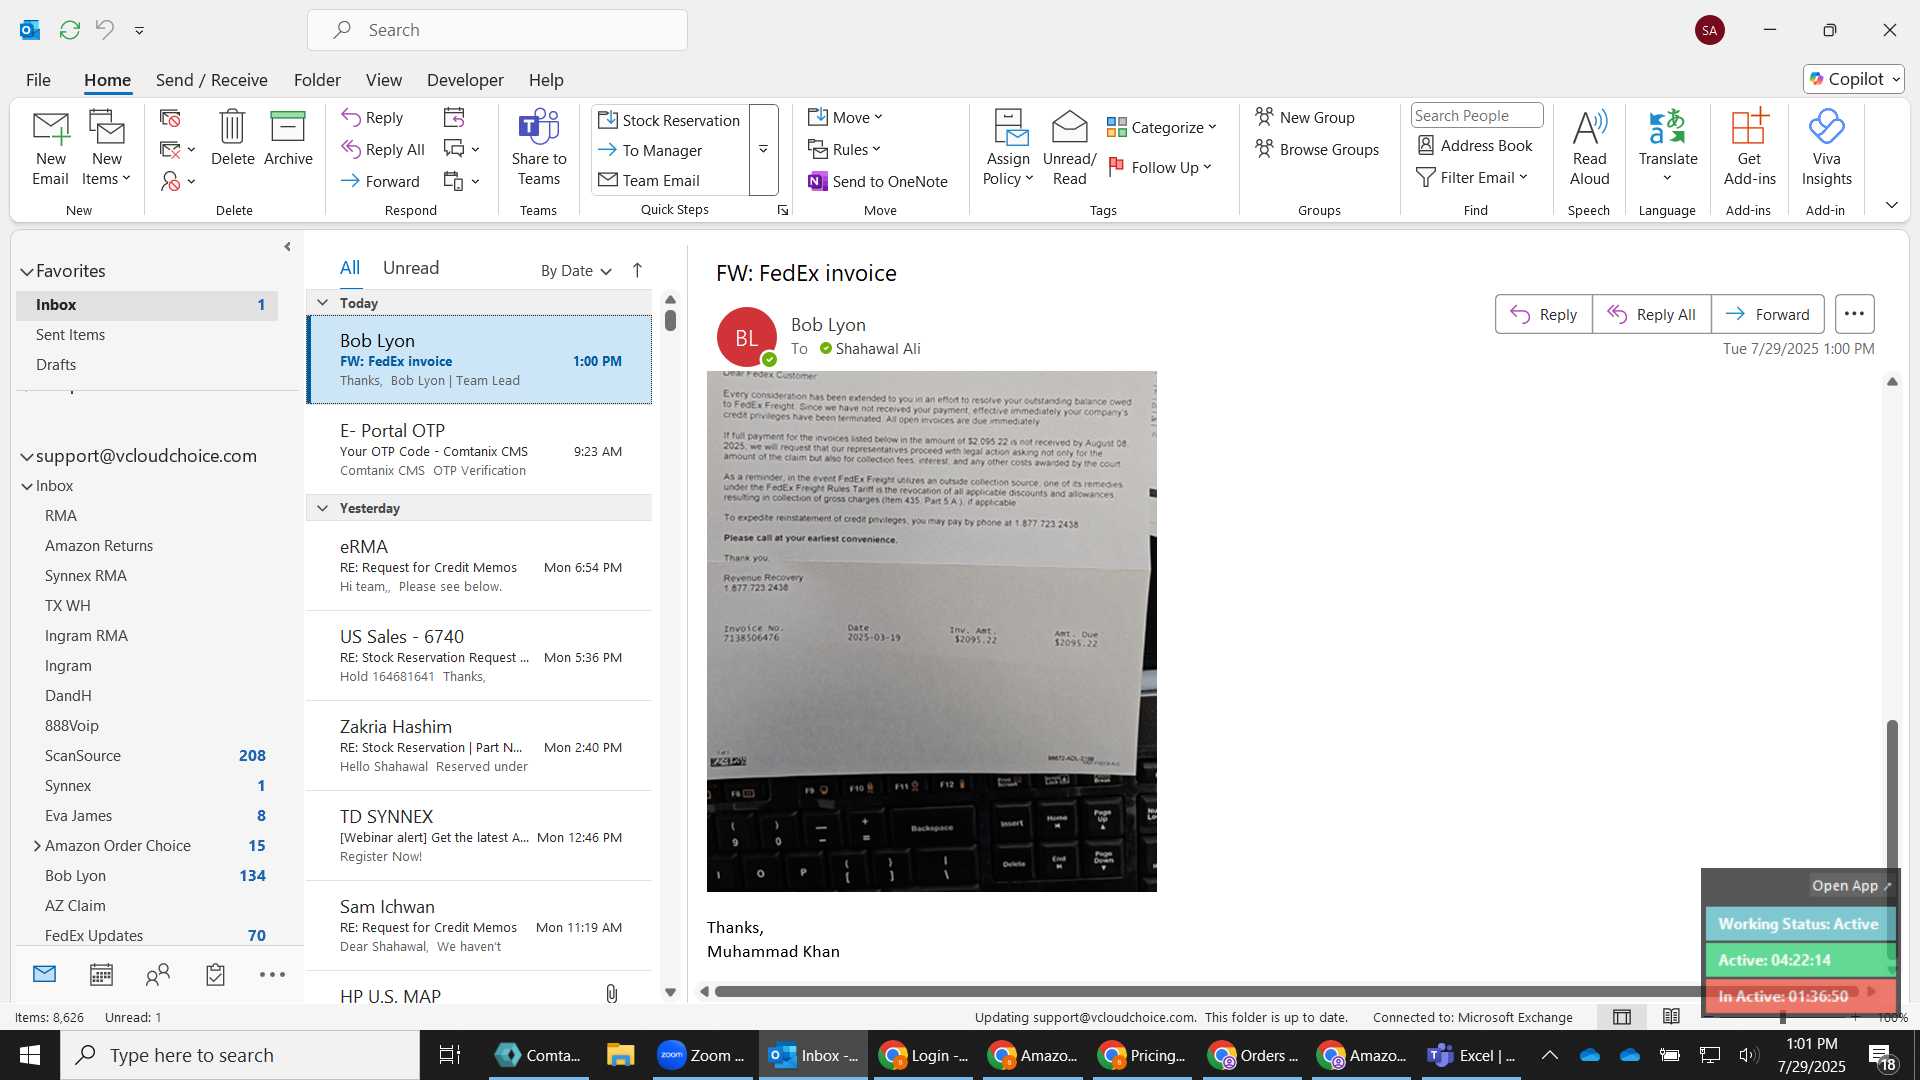Expand the Amazon Order Choice folder
The height and width of the screenshot is (1080, 1920).
coord(37,846)
